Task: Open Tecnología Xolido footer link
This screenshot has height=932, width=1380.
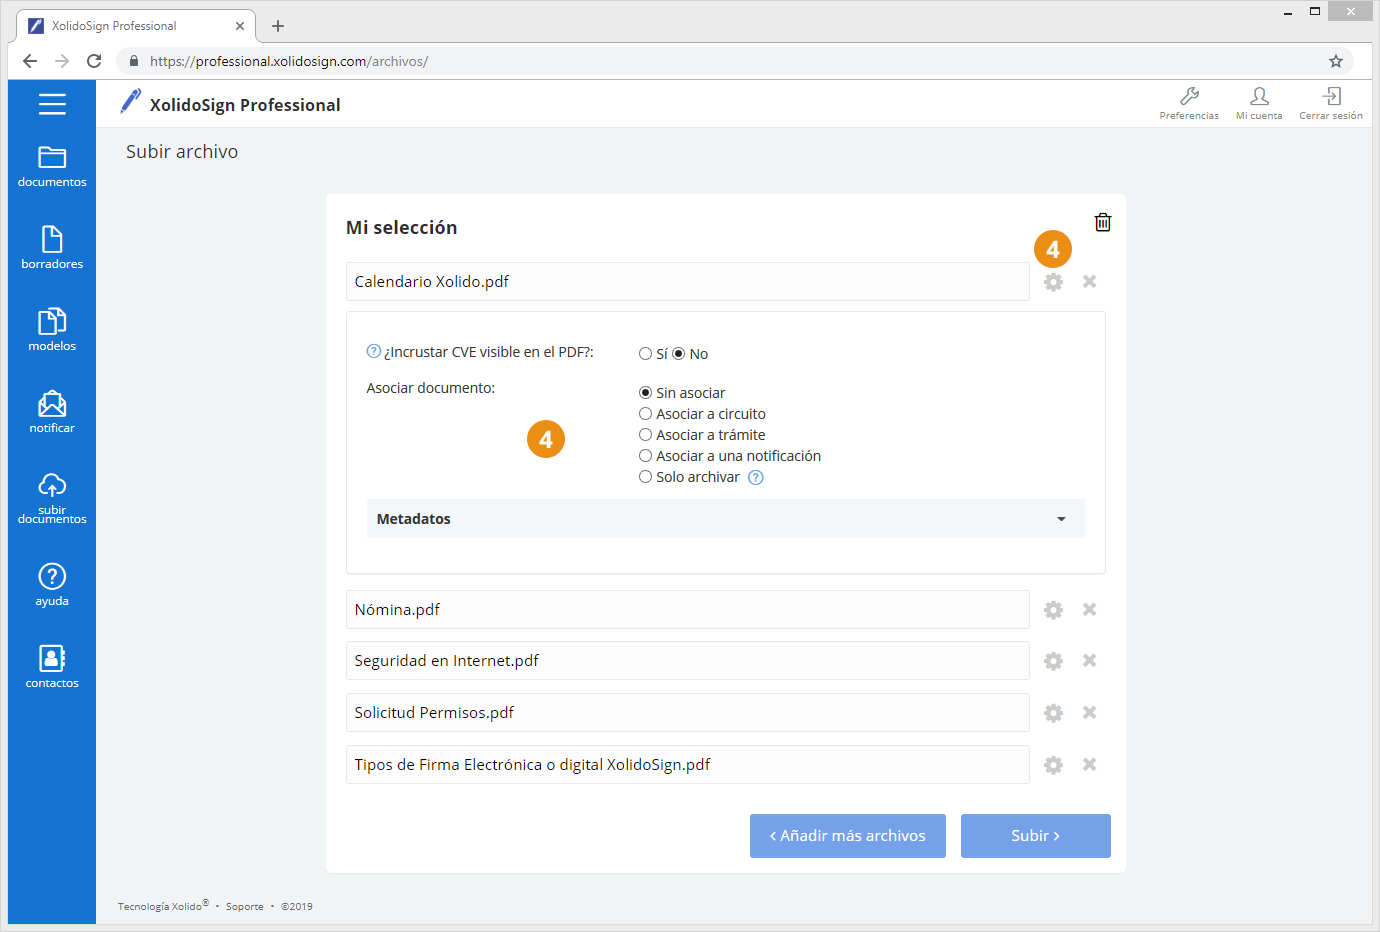Action: click(x=163, y=906)
